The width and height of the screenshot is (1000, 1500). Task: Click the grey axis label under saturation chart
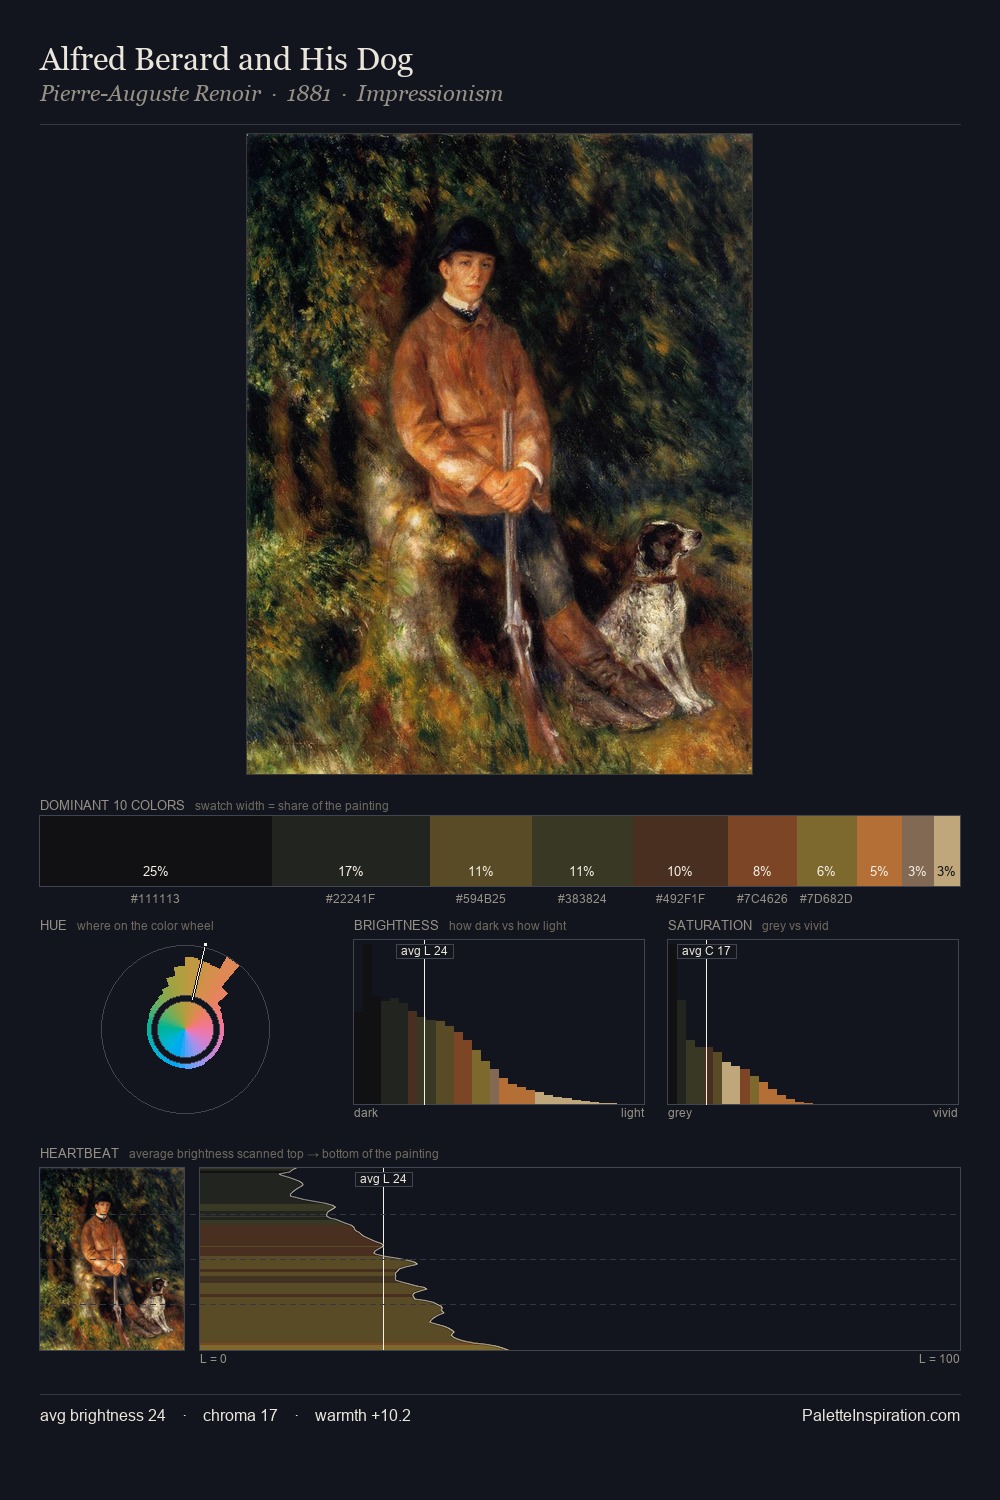click(x=680, y=1113)
